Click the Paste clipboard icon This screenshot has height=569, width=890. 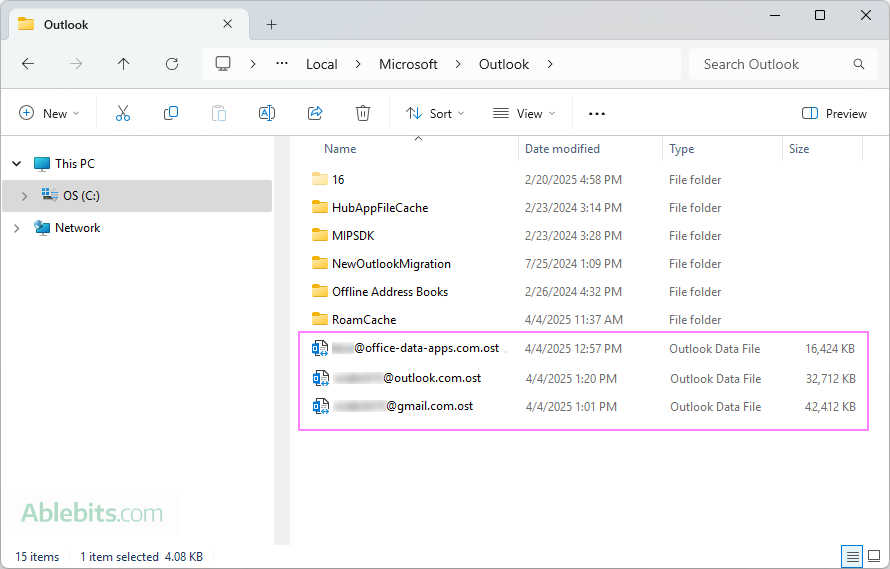pyautogui.click(x=219, y=113)
